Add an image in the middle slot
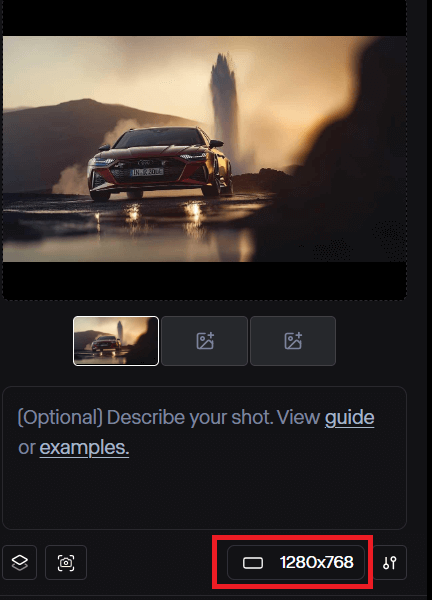This screenshot has width=432, height=600. (x=205, y=341)
